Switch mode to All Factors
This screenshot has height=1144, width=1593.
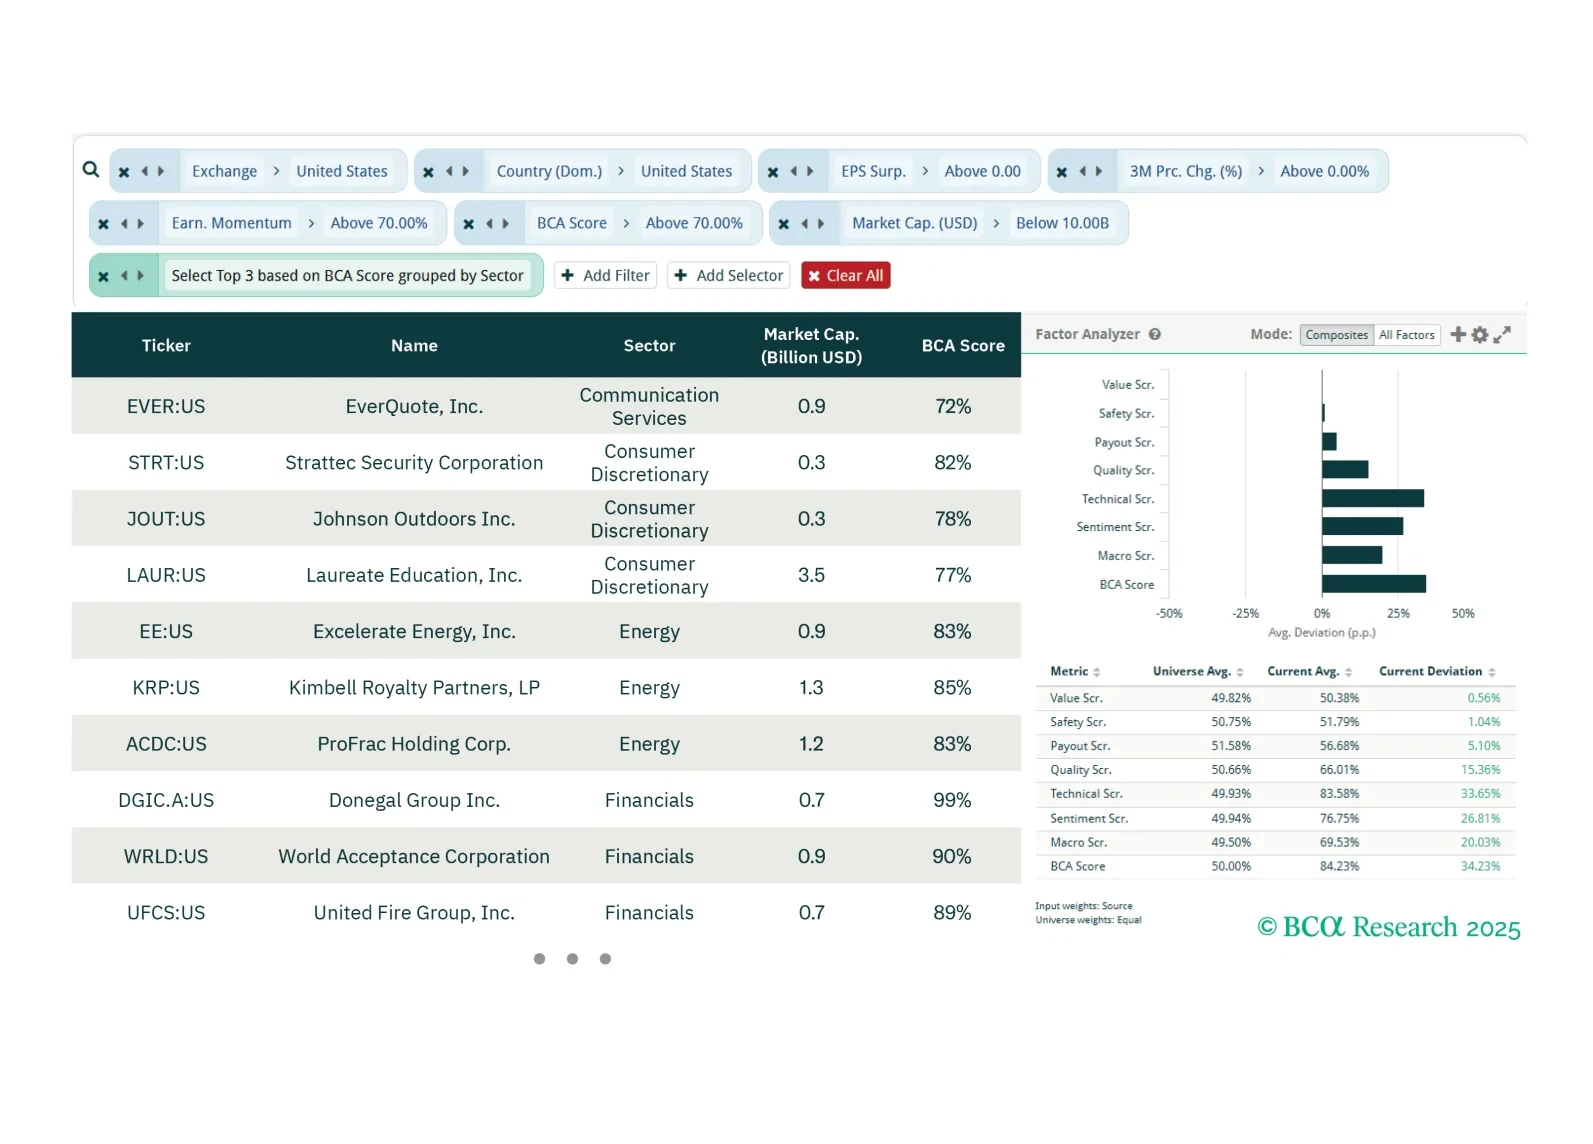pyautogui.click(x=1406, y=335)
